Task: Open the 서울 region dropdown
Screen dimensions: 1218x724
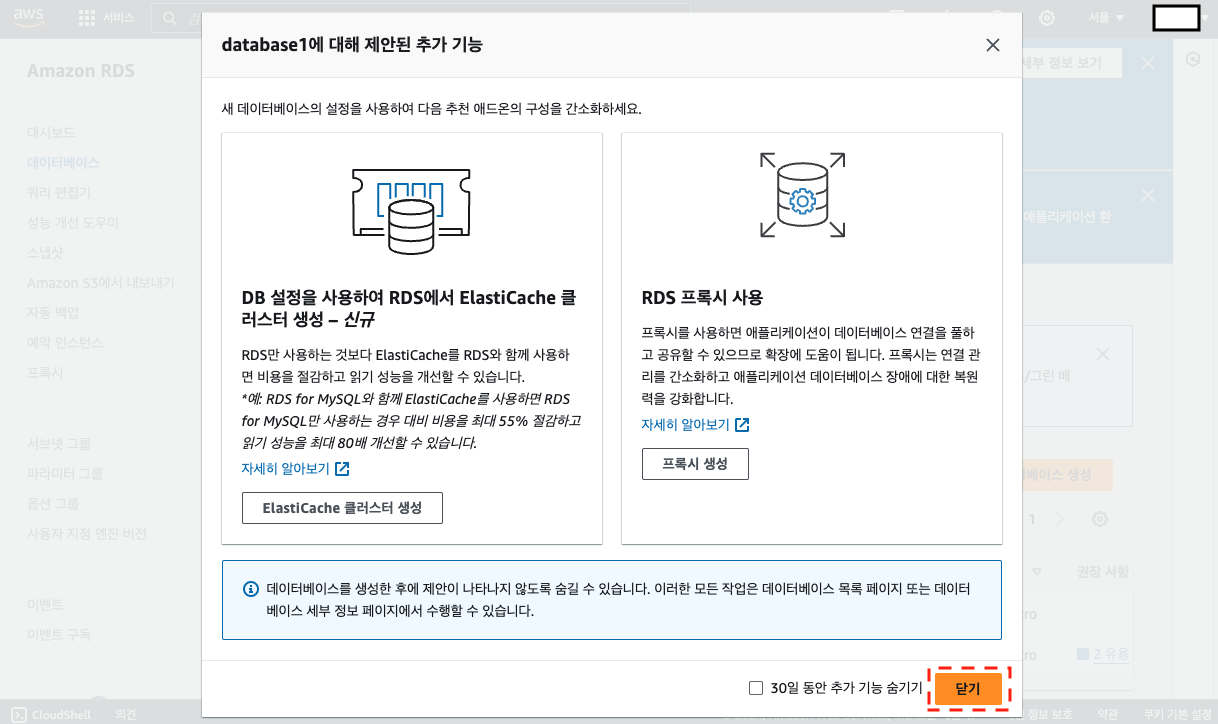Action: [x=1106, y=18]
